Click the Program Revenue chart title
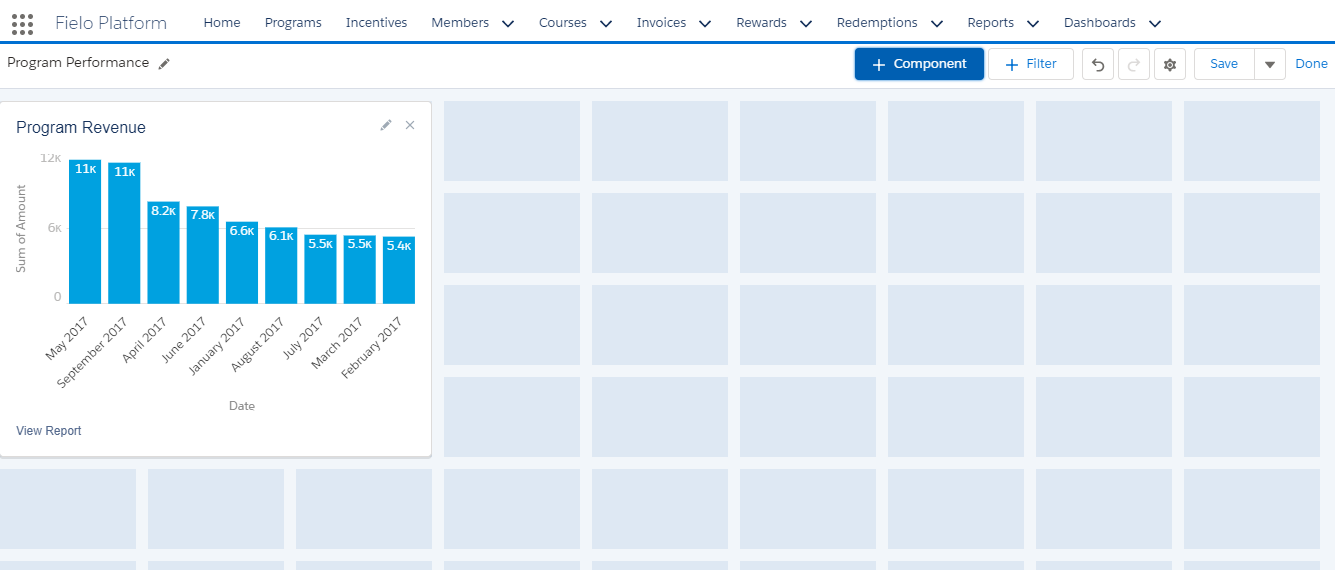Viewport: 1335px width, 570px height. 81,127
